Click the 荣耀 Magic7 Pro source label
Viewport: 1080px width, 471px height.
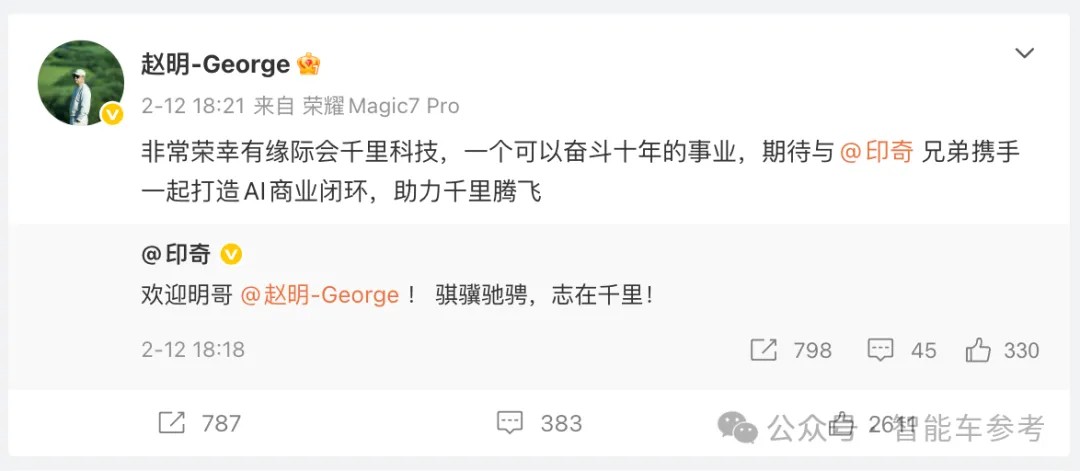click(x=381, y=106)
